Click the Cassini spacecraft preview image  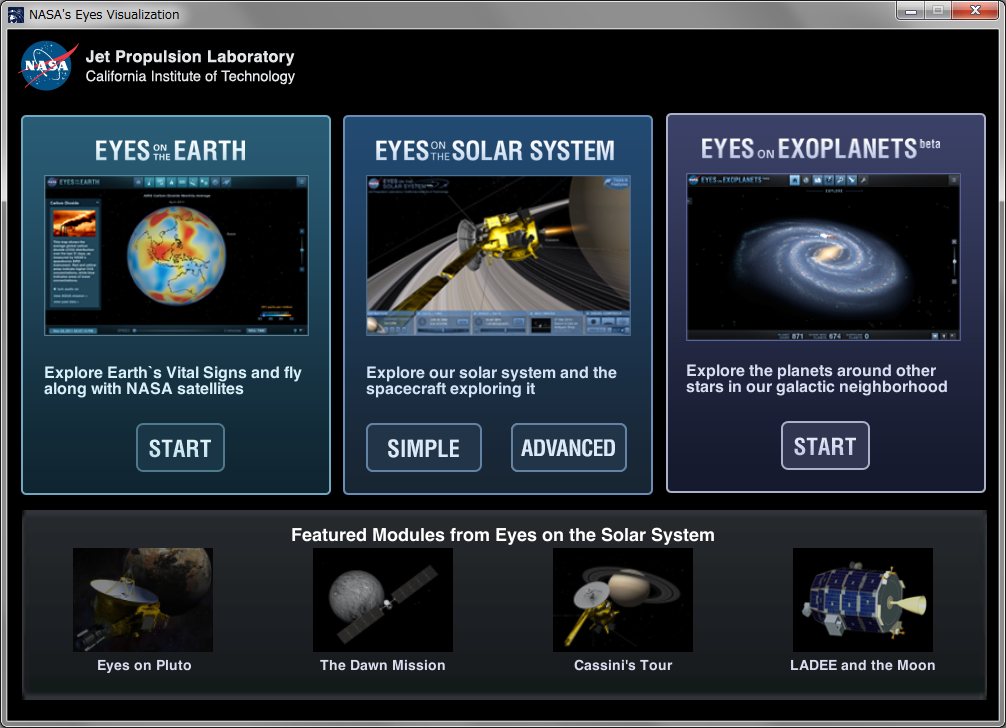click(497, 253)
